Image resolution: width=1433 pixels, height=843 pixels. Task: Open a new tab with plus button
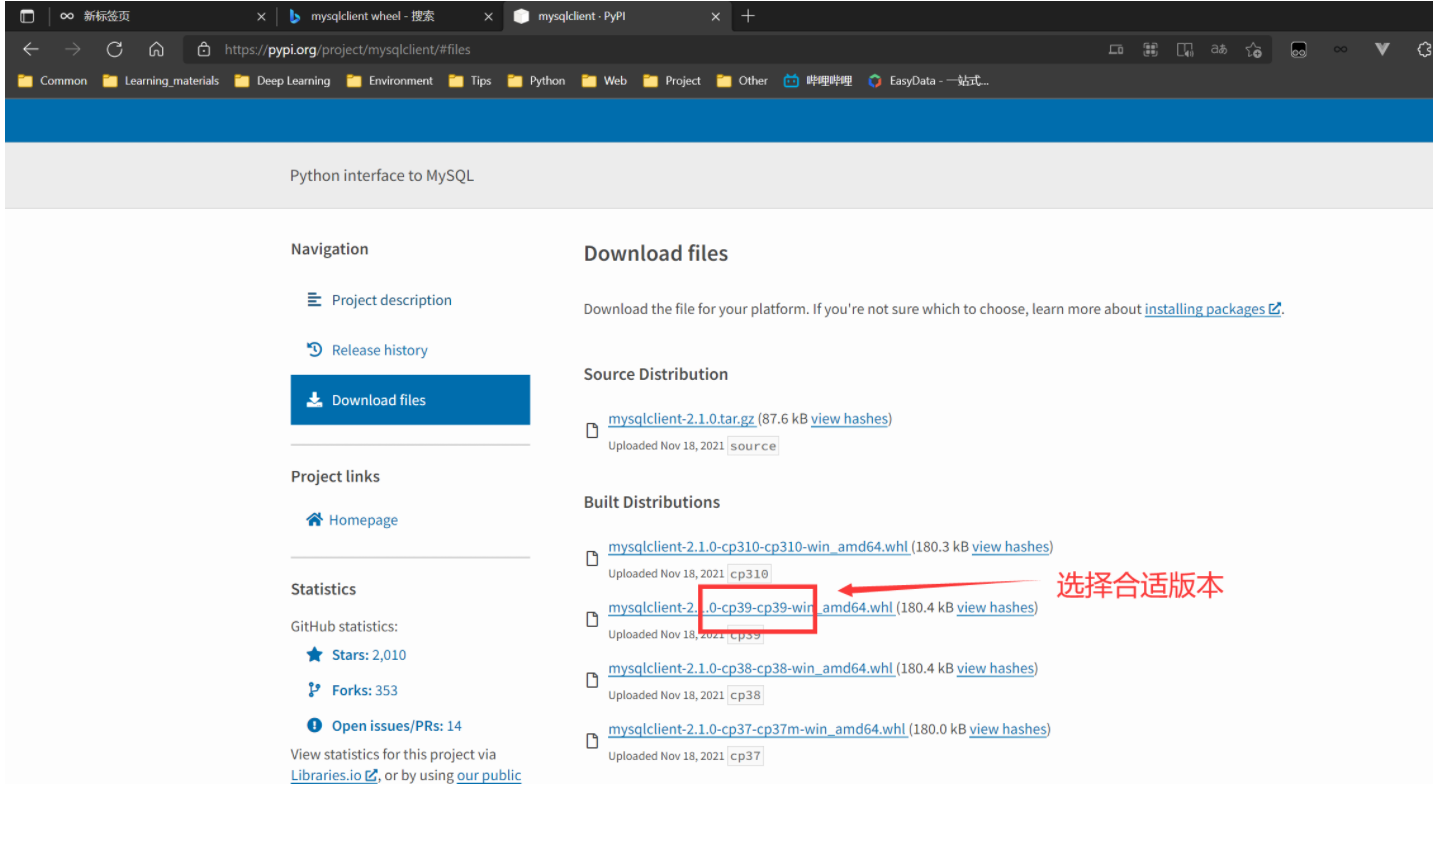748,16
